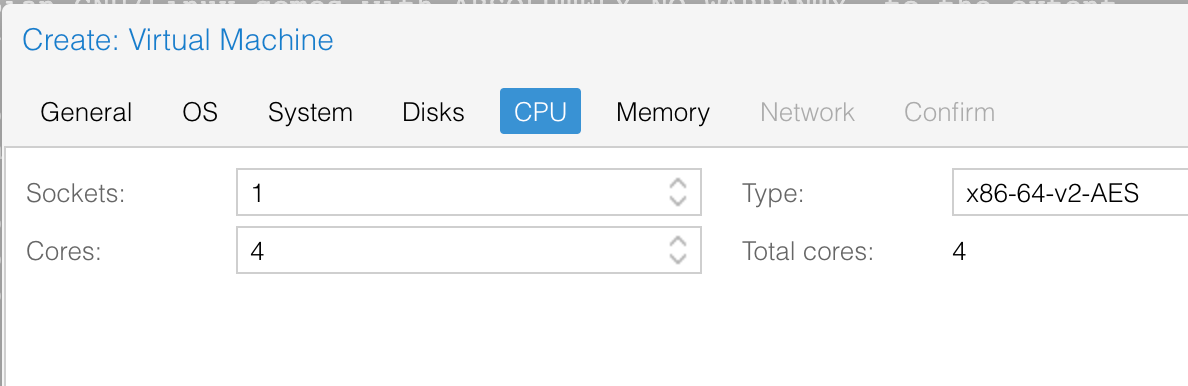
Task: Switch to the General tab
Action: 86,112
